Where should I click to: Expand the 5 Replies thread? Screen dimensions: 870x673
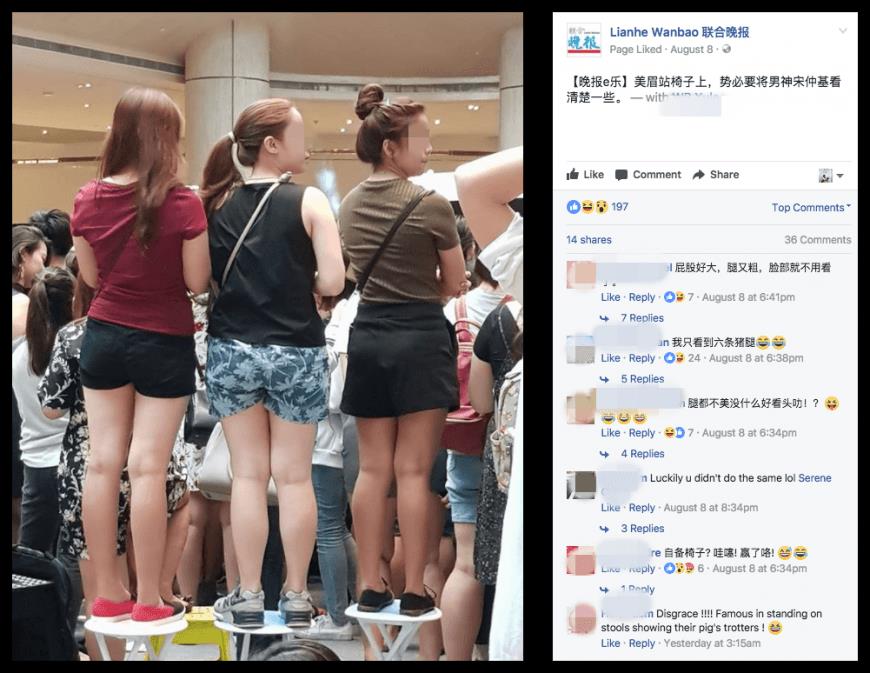point(643,379)
